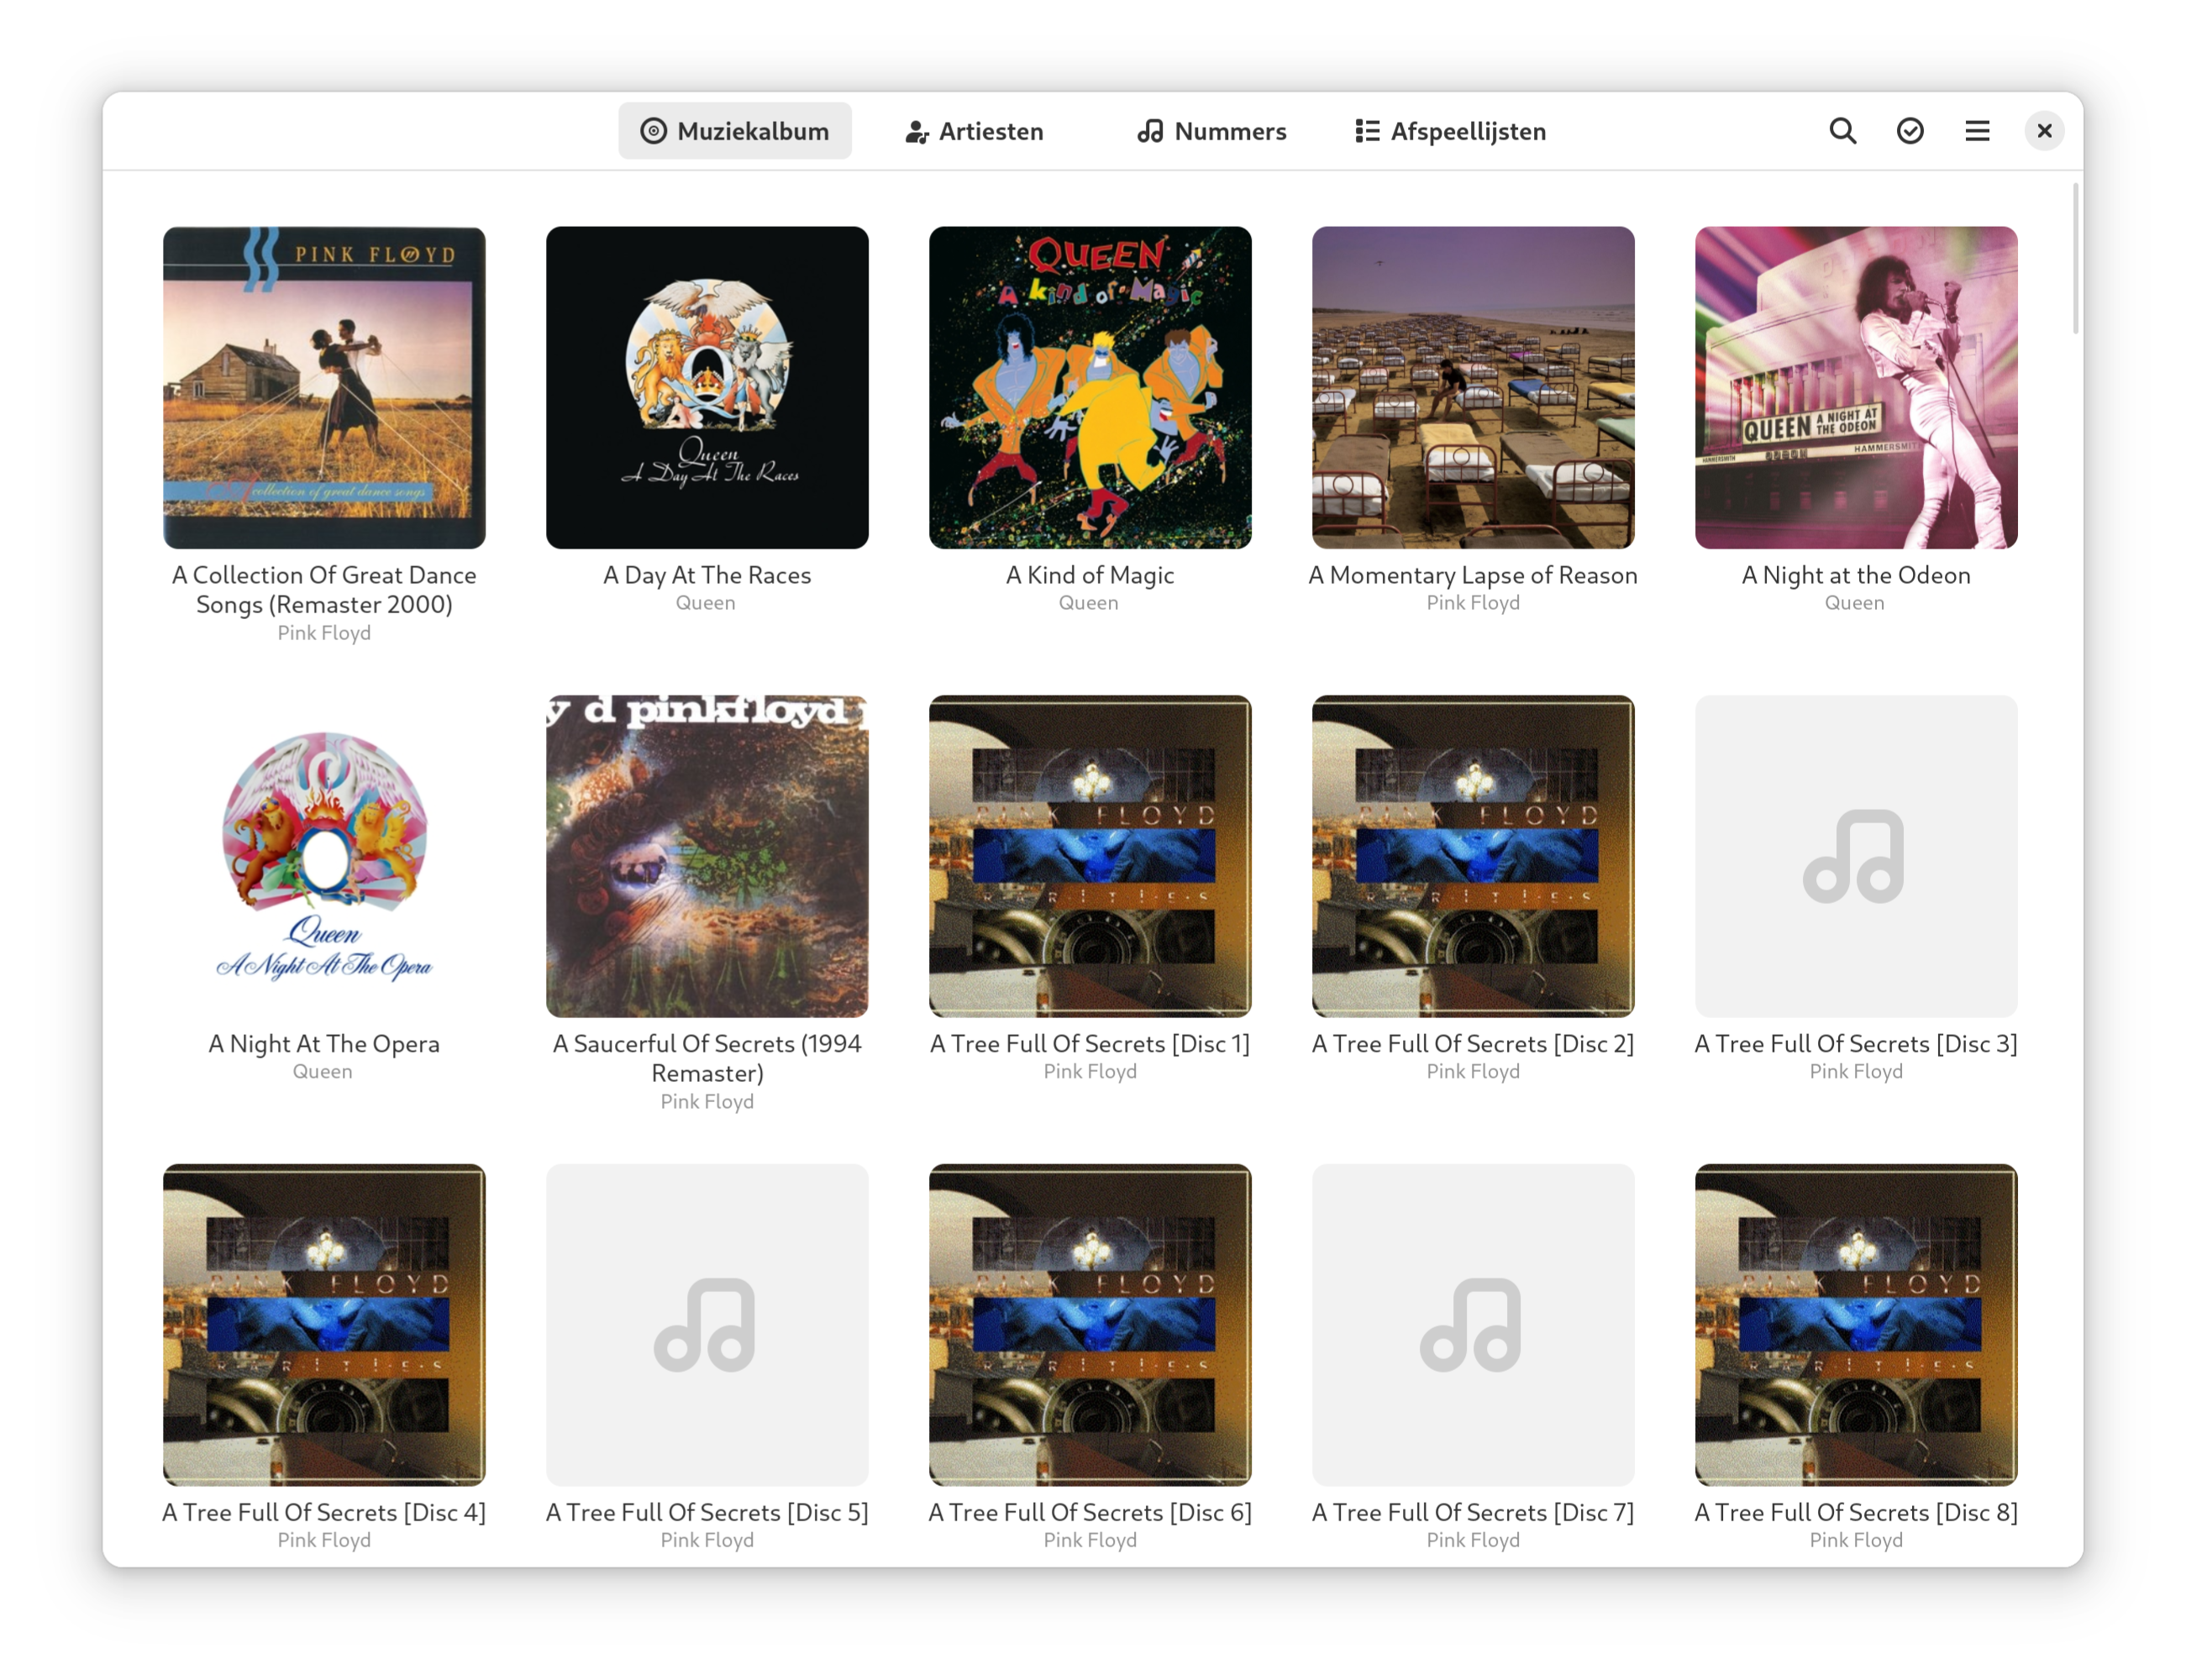The width and height of the screenshot is (2186, 1680).
Task: Click the vertical scrollbar on right edge
Action: [x=2075, y=258]
